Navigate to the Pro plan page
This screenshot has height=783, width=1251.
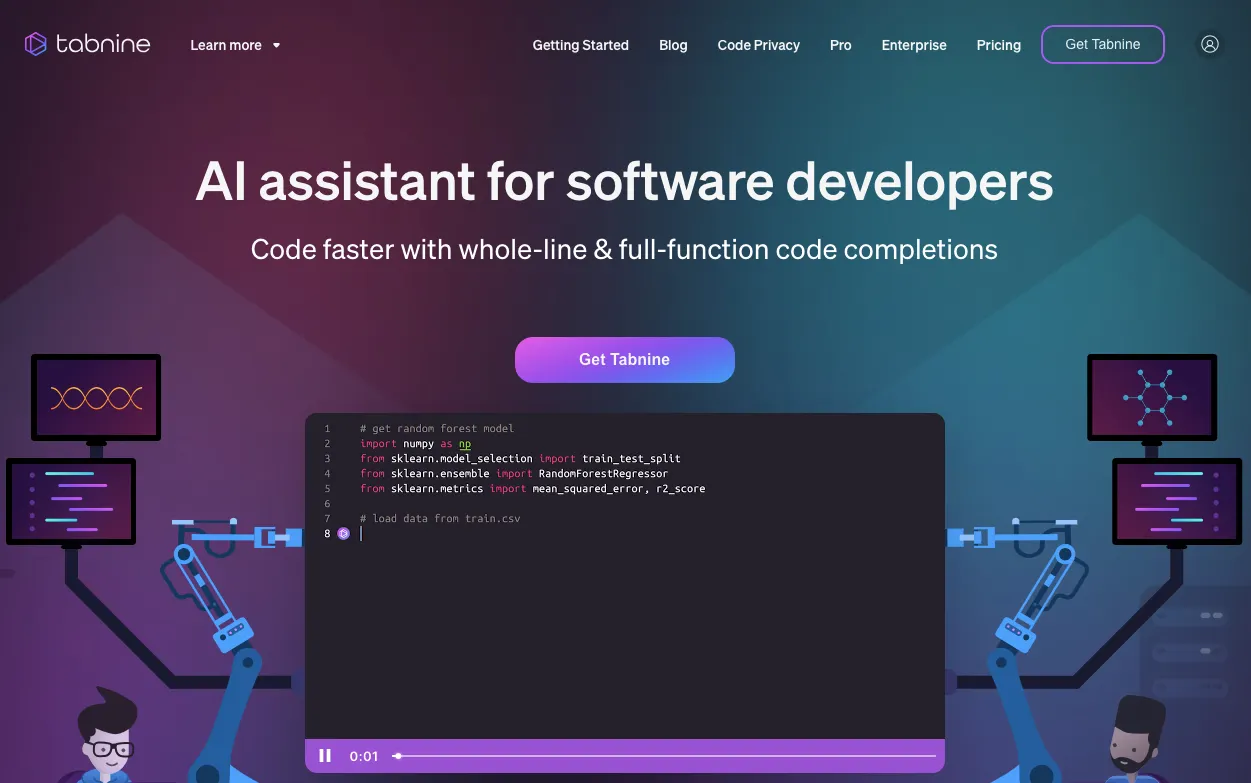840,45
